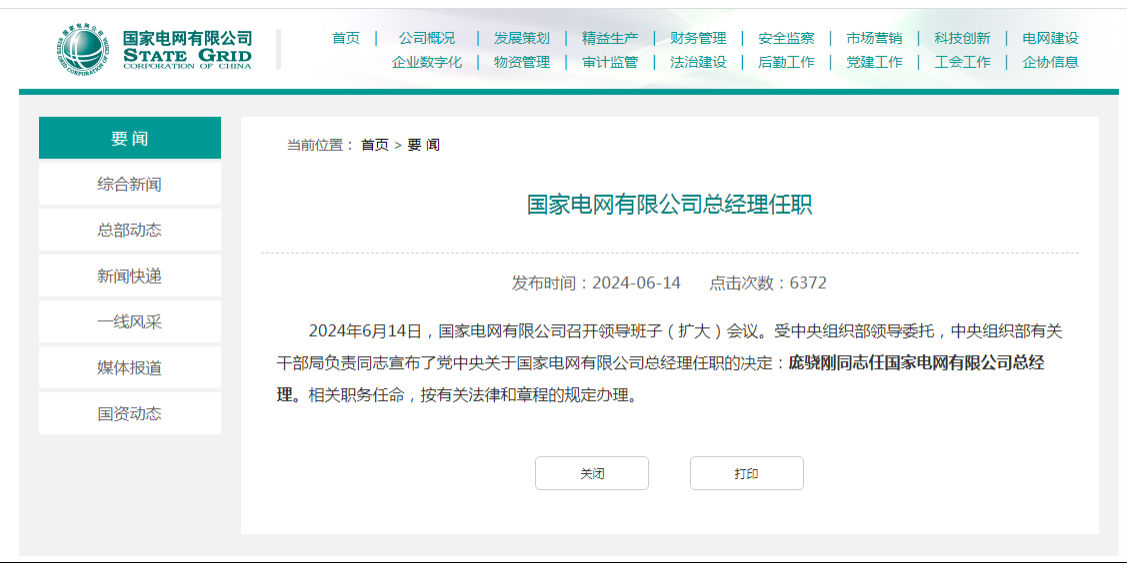Go to 一线风采 in the sidebar

130,322
